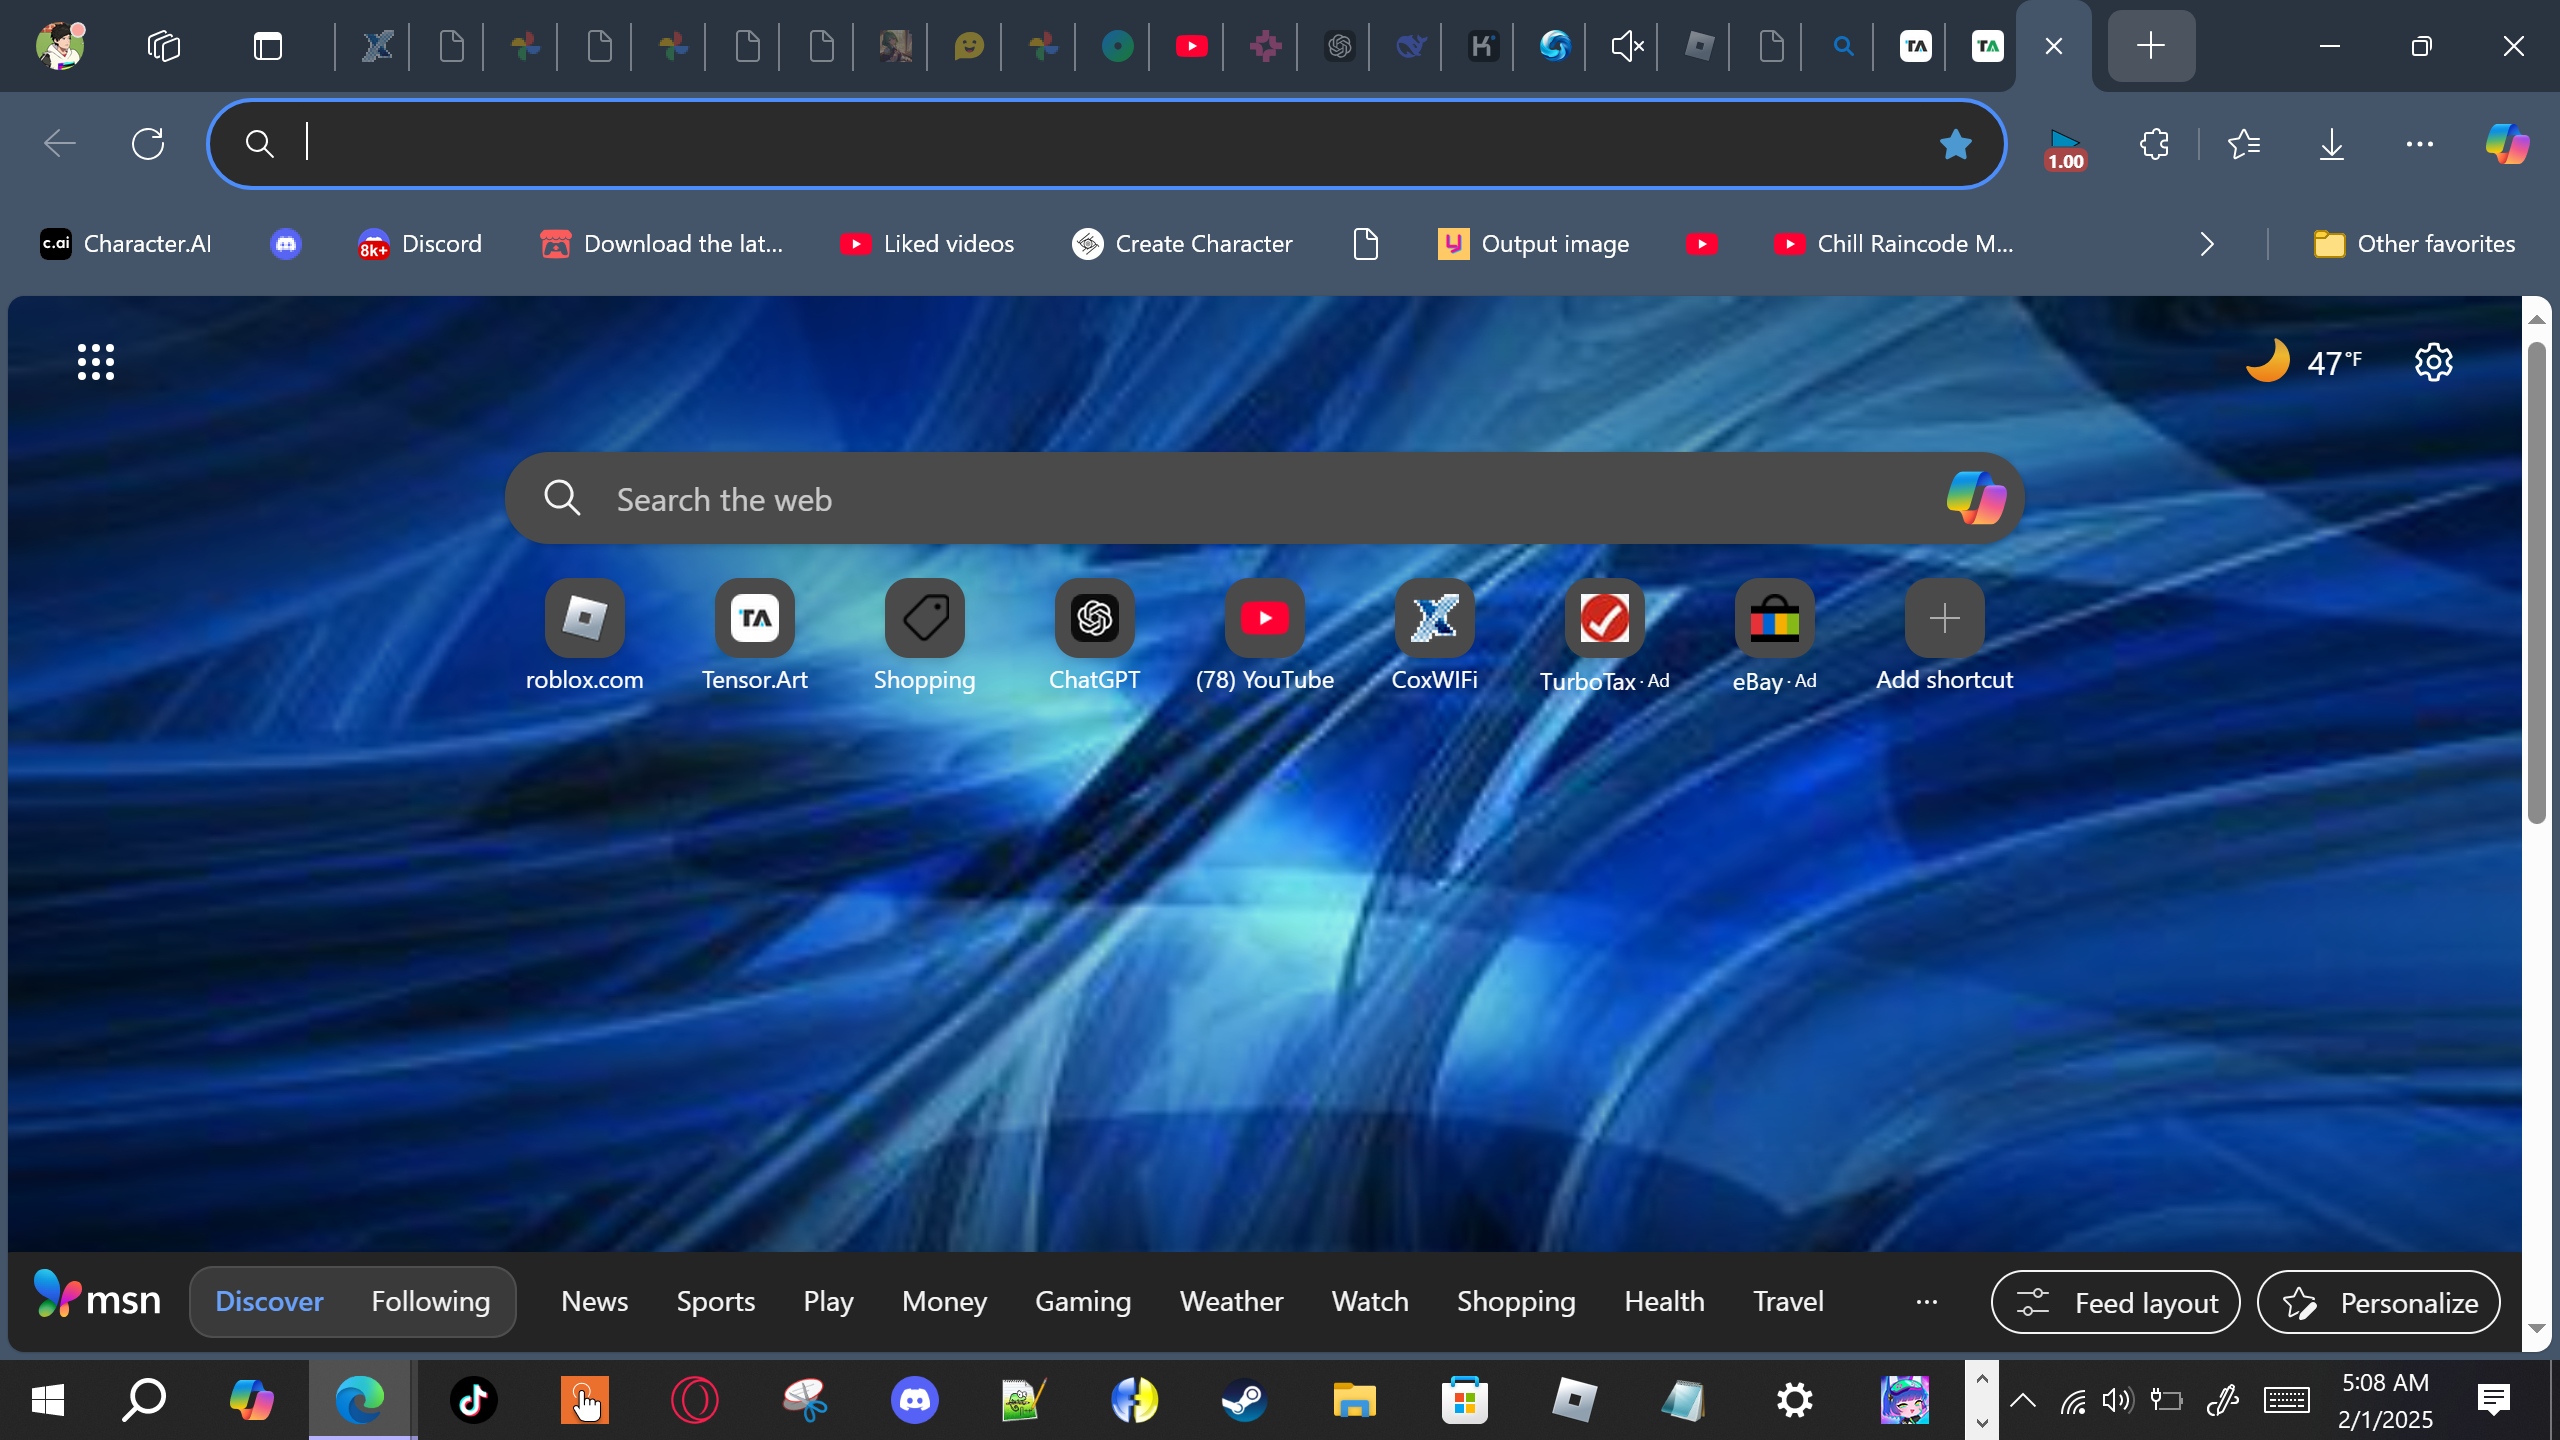The height and width of the screenshot is (1440, 2560).
Task: Open Downloads arrow icon in toolbar
Action: pyautogui.click(x=2331, y=144)
